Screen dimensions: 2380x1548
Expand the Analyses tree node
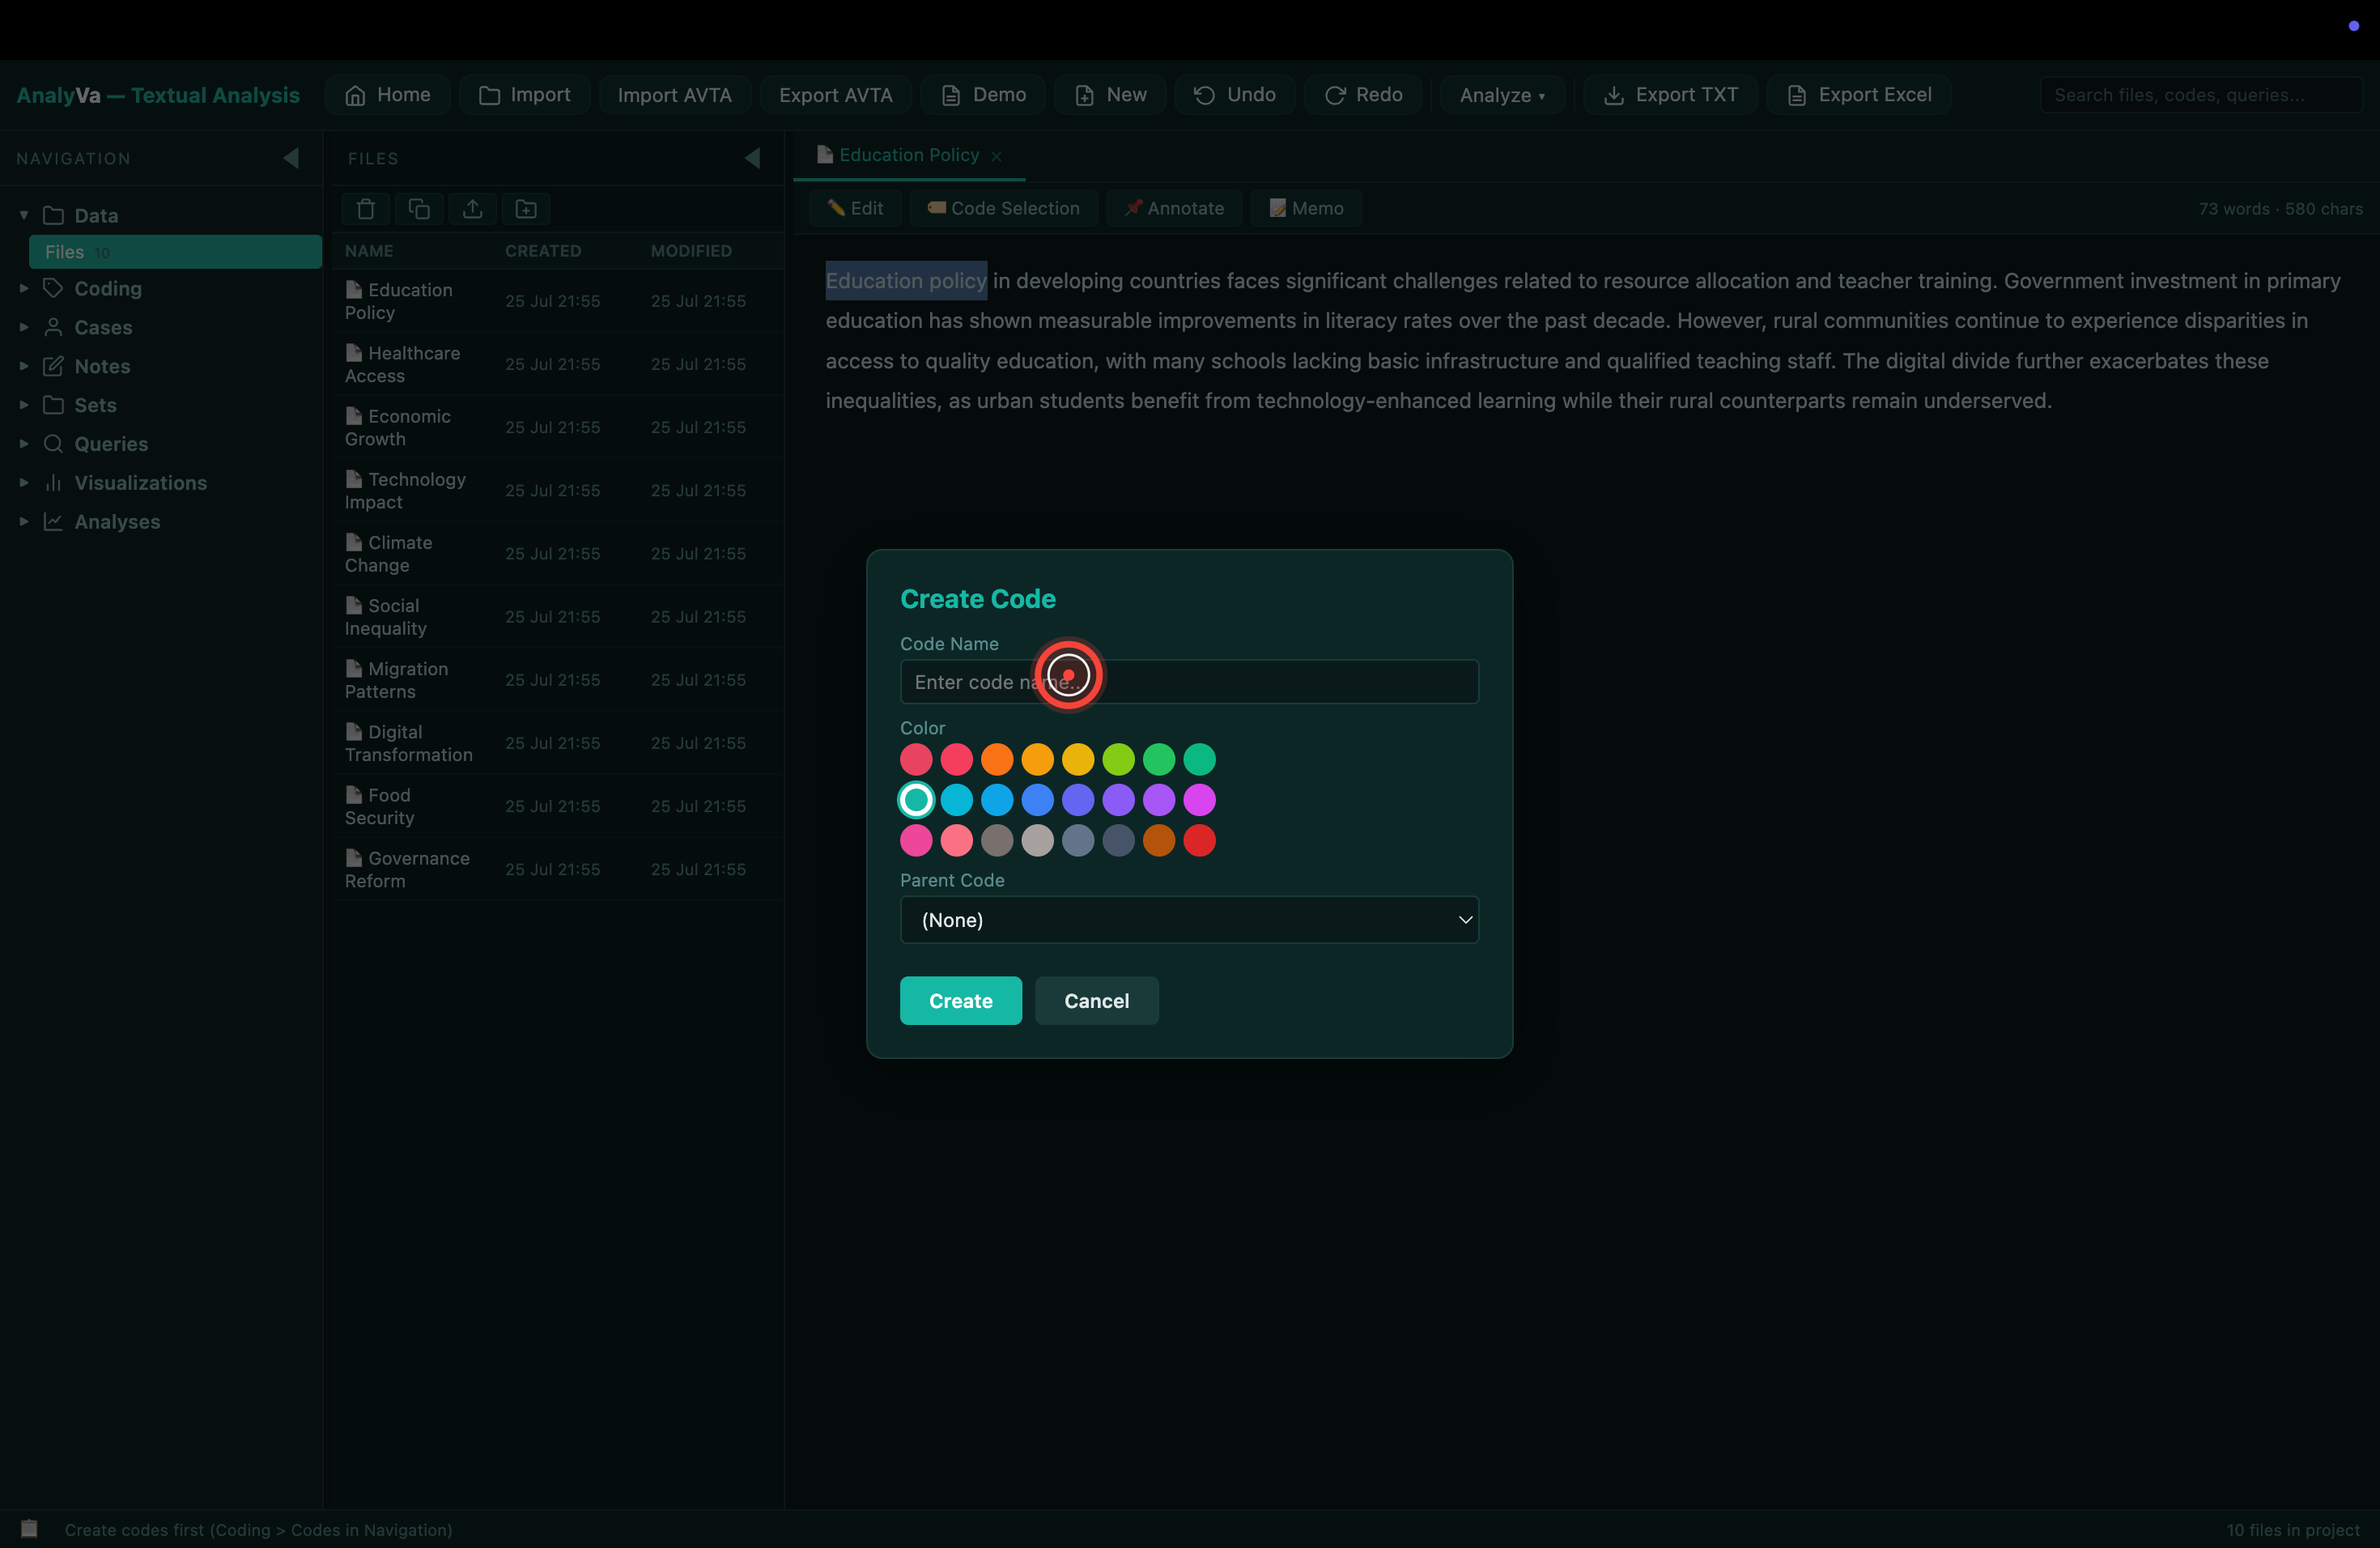click(24, 522)
